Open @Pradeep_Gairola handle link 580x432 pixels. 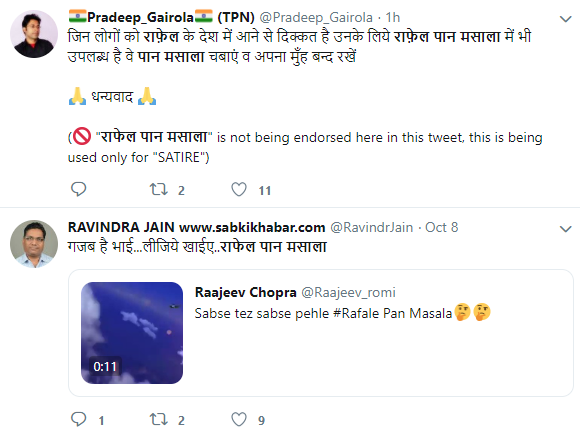coord(316,17)
